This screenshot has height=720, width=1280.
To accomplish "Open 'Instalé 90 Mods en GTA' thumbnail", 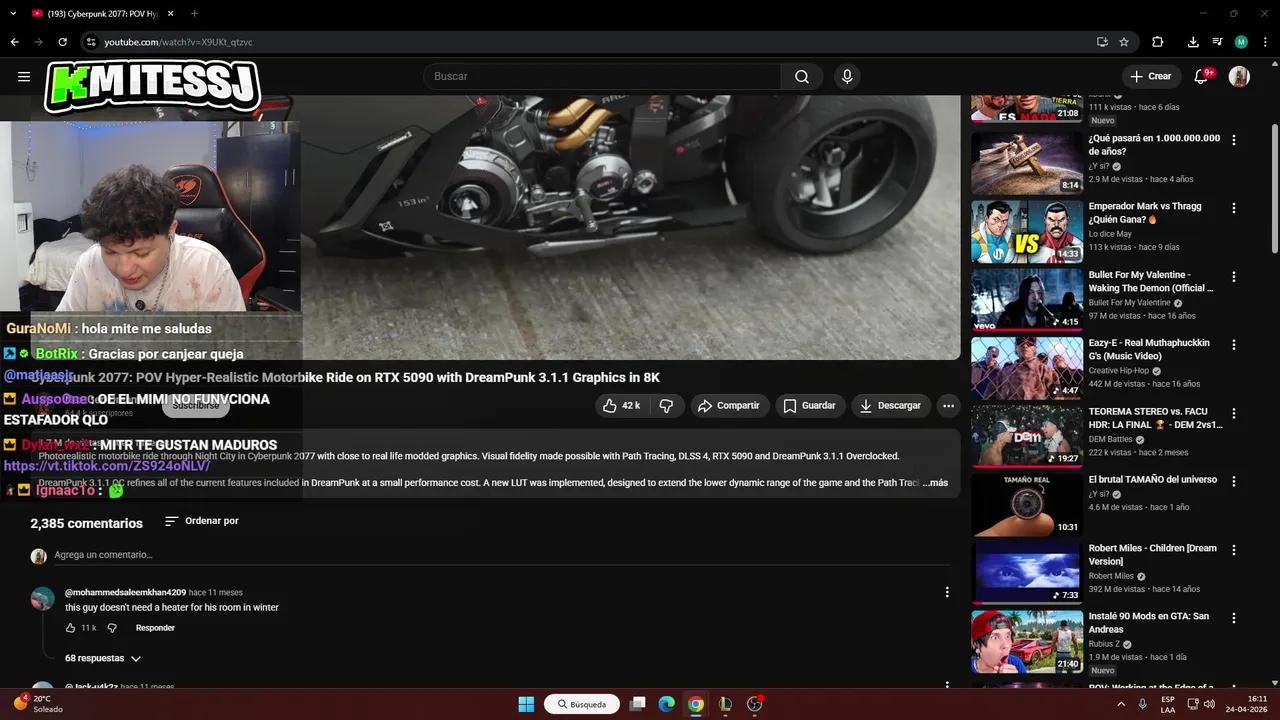I will (1027, 641).
